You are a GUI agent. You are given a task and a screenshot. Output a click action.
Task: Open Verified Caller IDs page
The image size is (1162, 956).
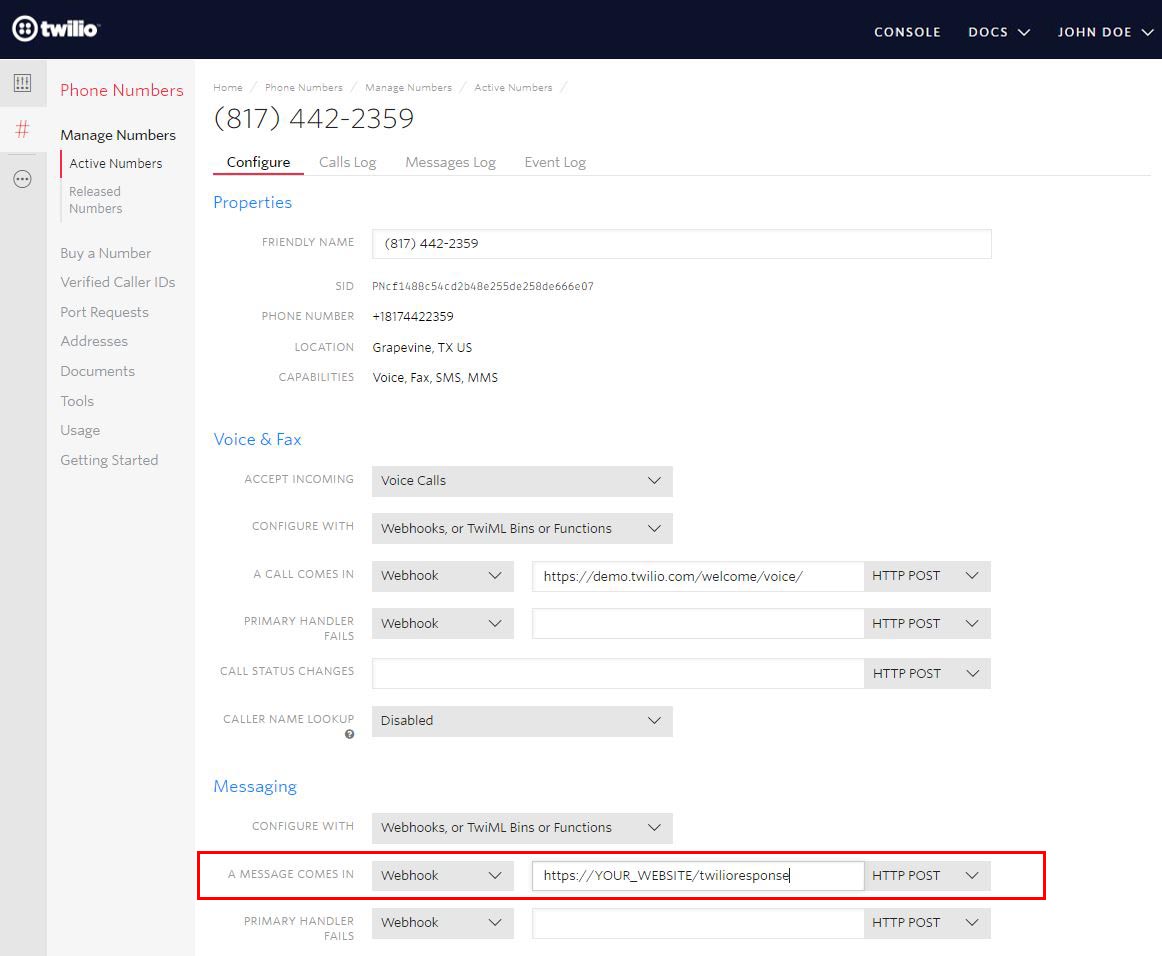(x=118, y=282)
